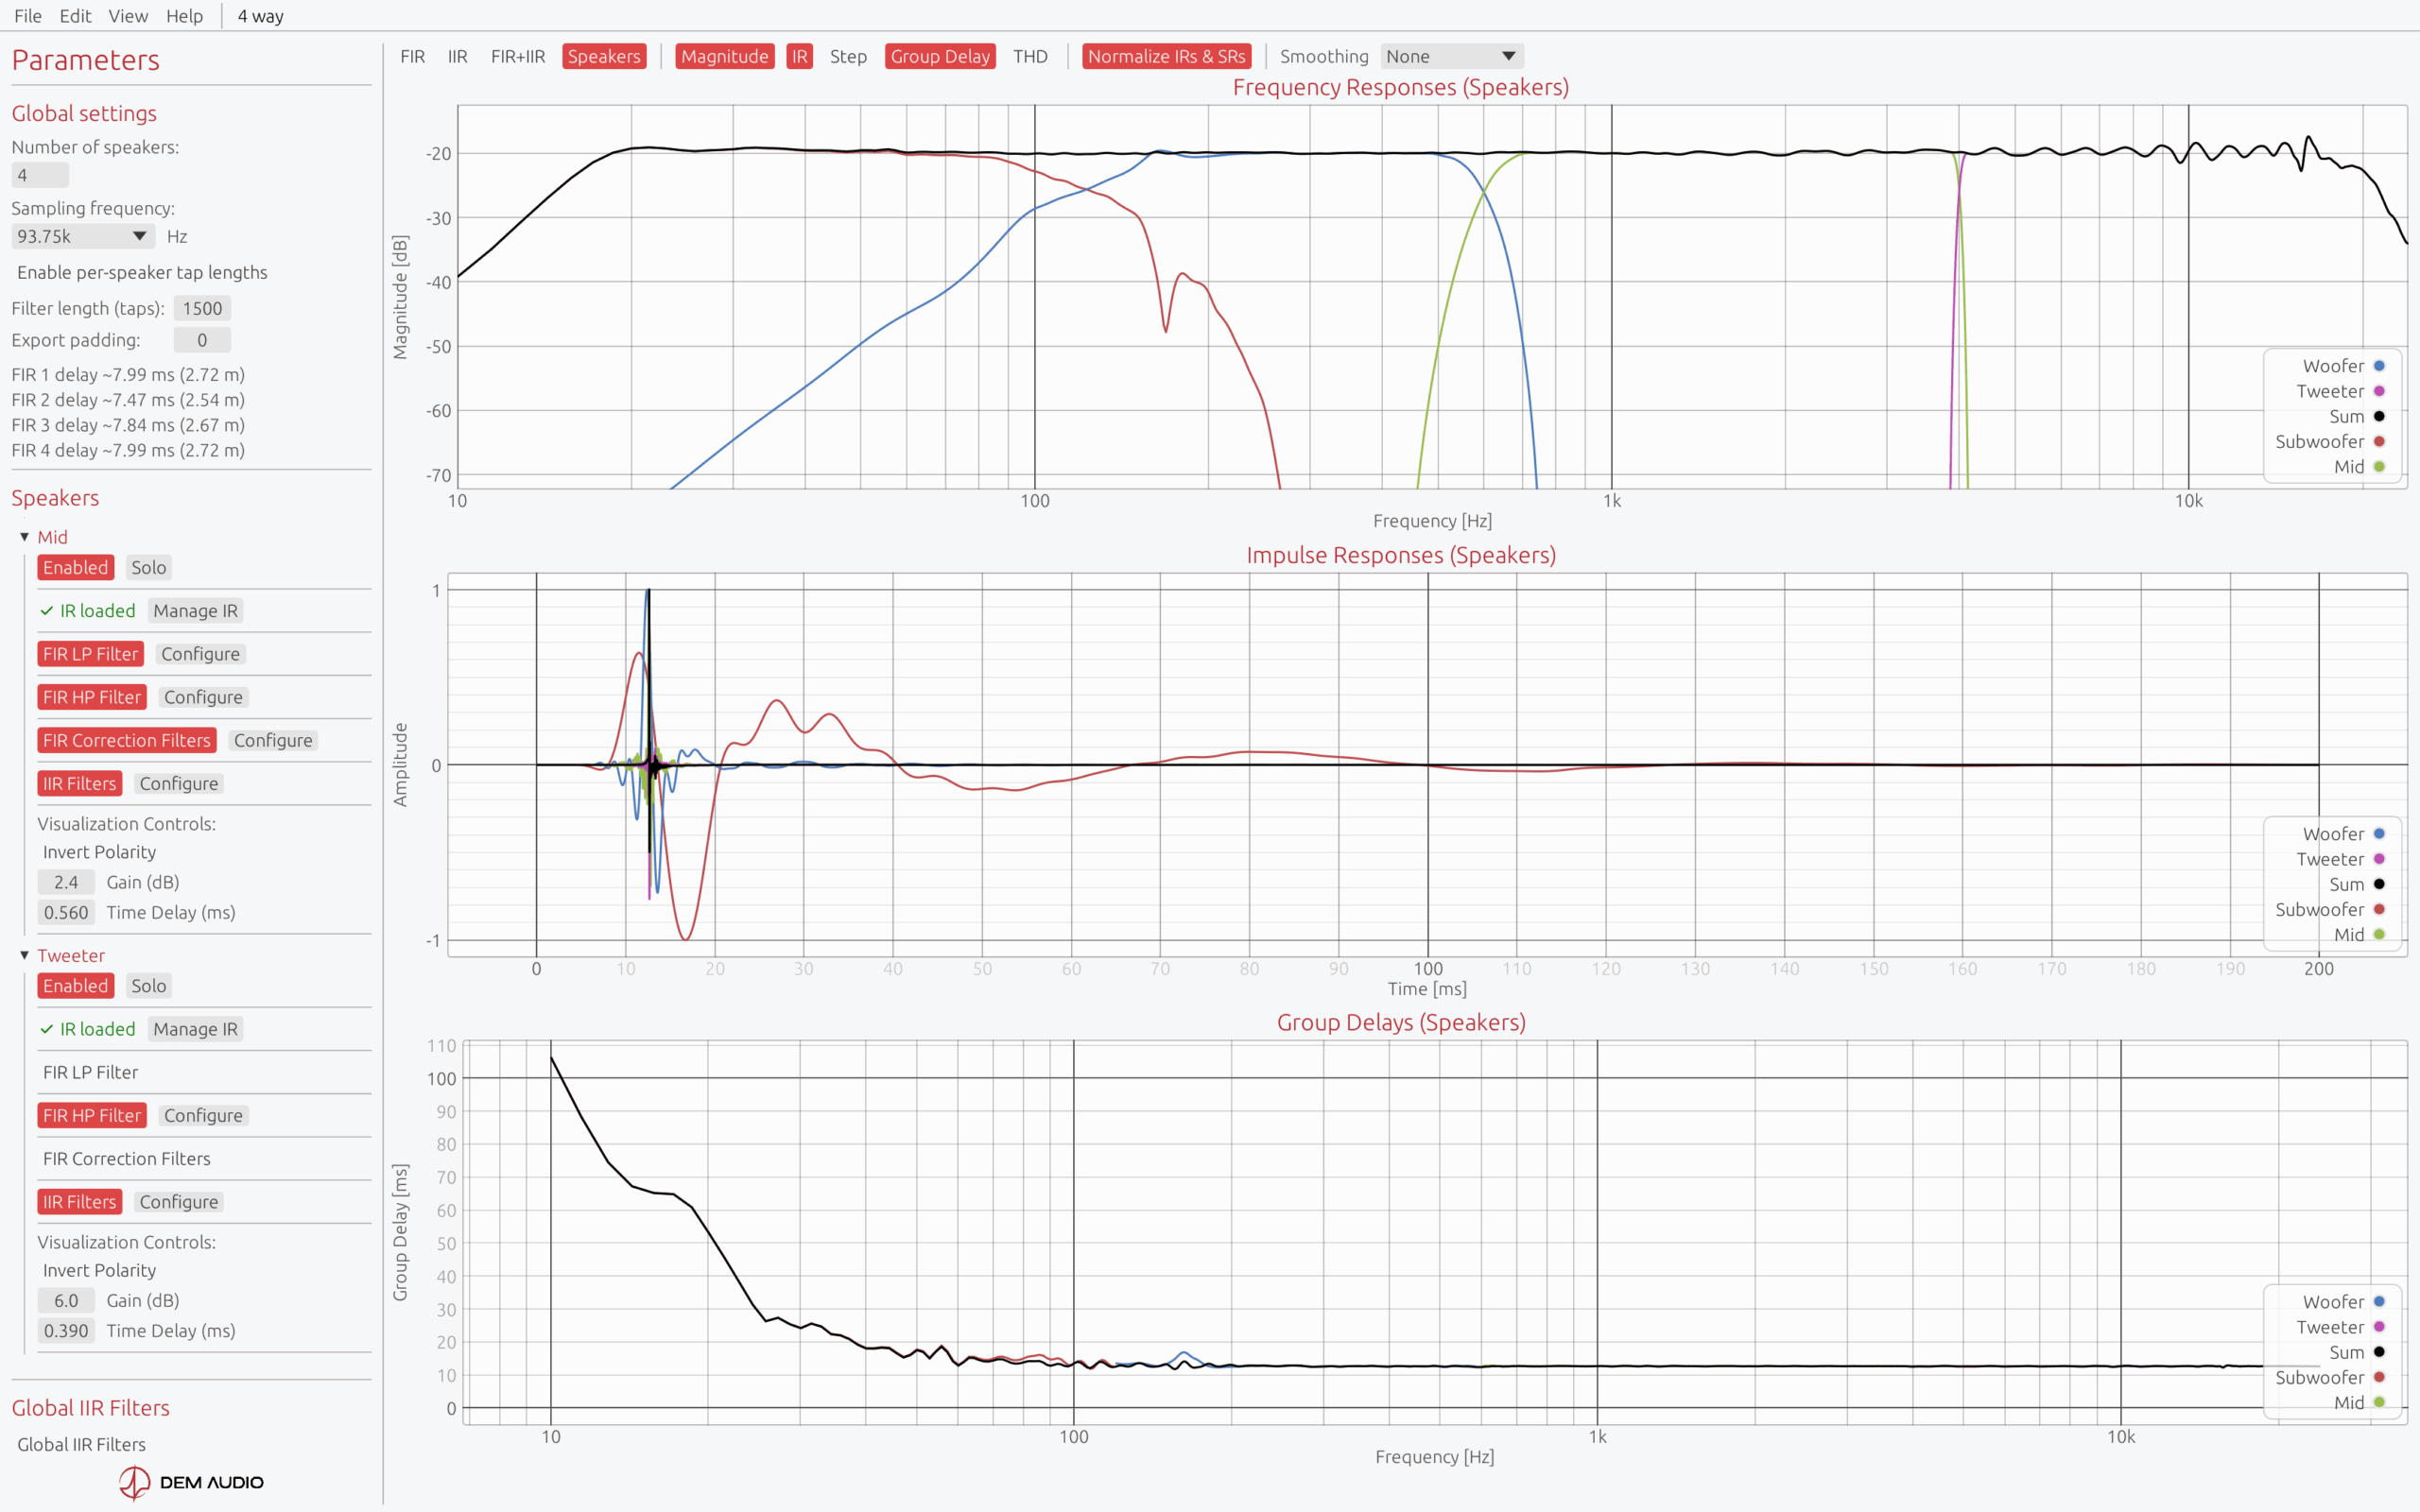
Task: Click the red Subwoofer legend dot in Group Delays
Action: [x=2379, y=1377]
